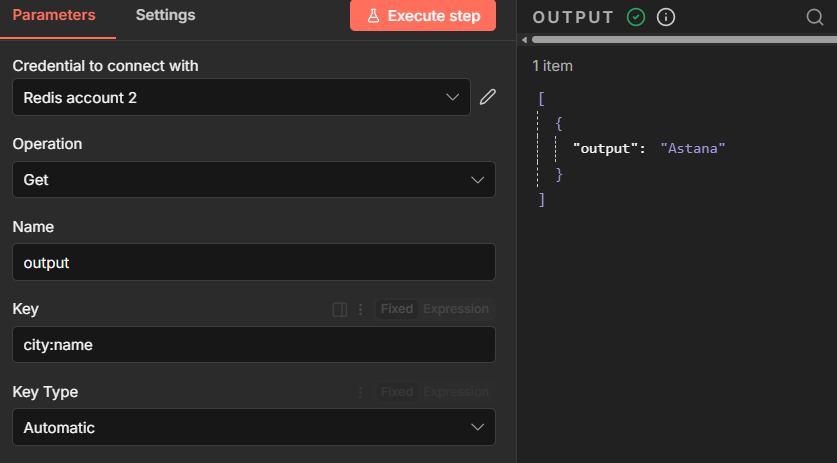Image resolution: width=837 pixels, height=463 pixels.
Task: Click the left scroll arrow in output
Action: point(524,40)
